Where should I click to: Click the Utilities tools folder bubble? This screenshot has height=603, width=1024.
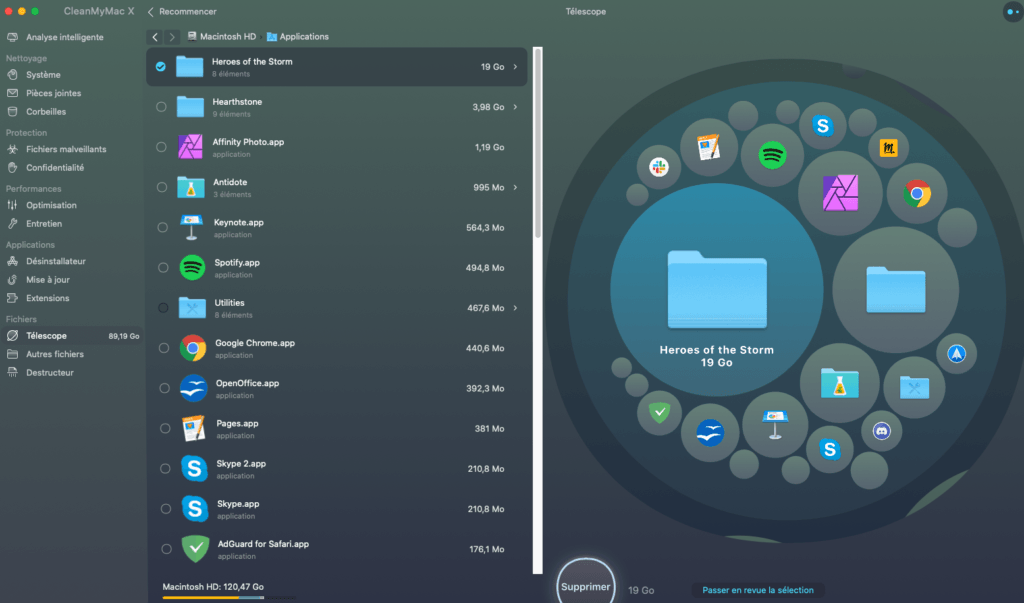pyautogui.click(x=914, y=387)
